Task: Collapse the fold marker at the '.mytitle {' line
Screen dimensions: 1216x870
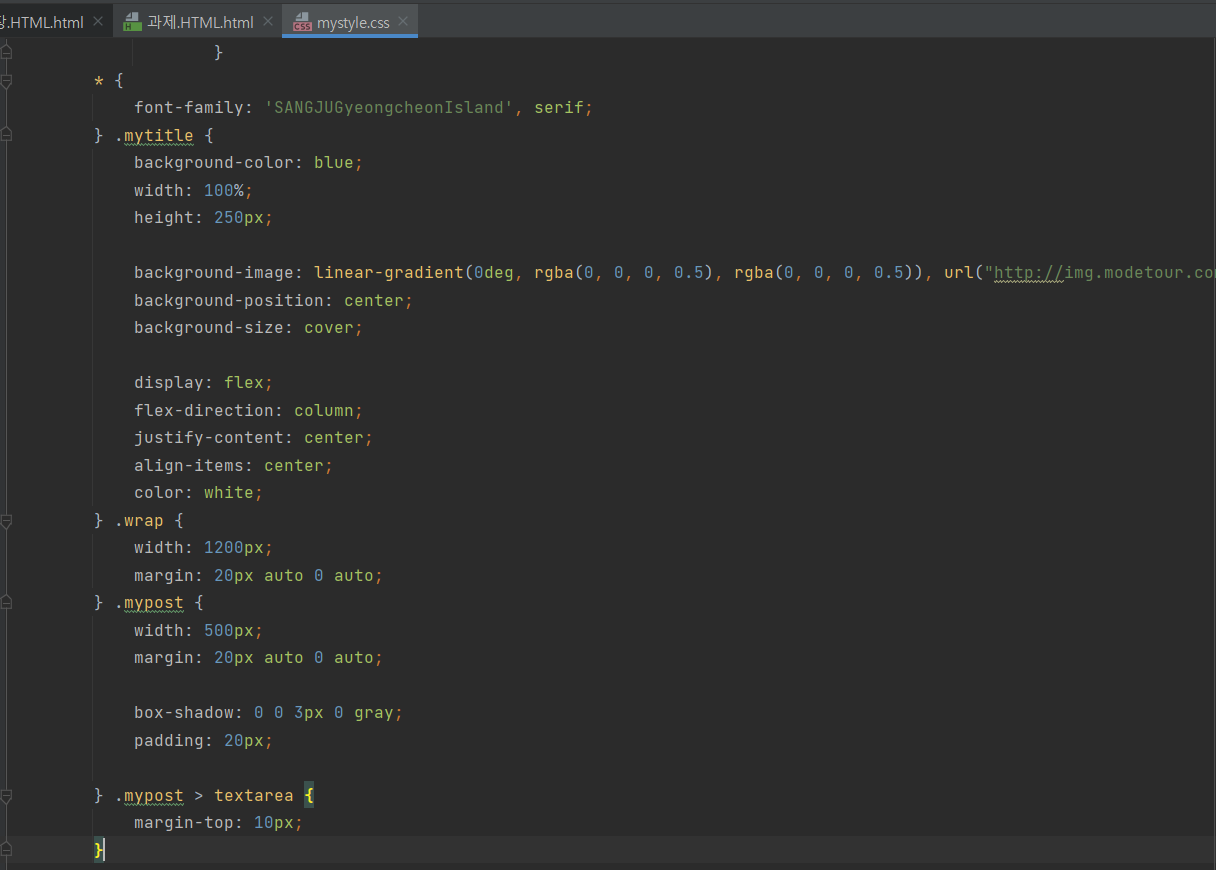Action: pyautogui.click(x=6, y=135)
